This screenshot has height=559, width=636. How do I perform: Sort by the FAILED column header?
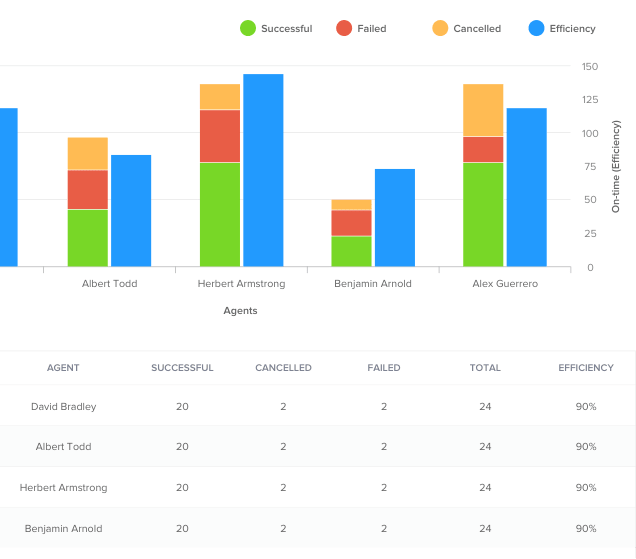(x=384, y=368)
